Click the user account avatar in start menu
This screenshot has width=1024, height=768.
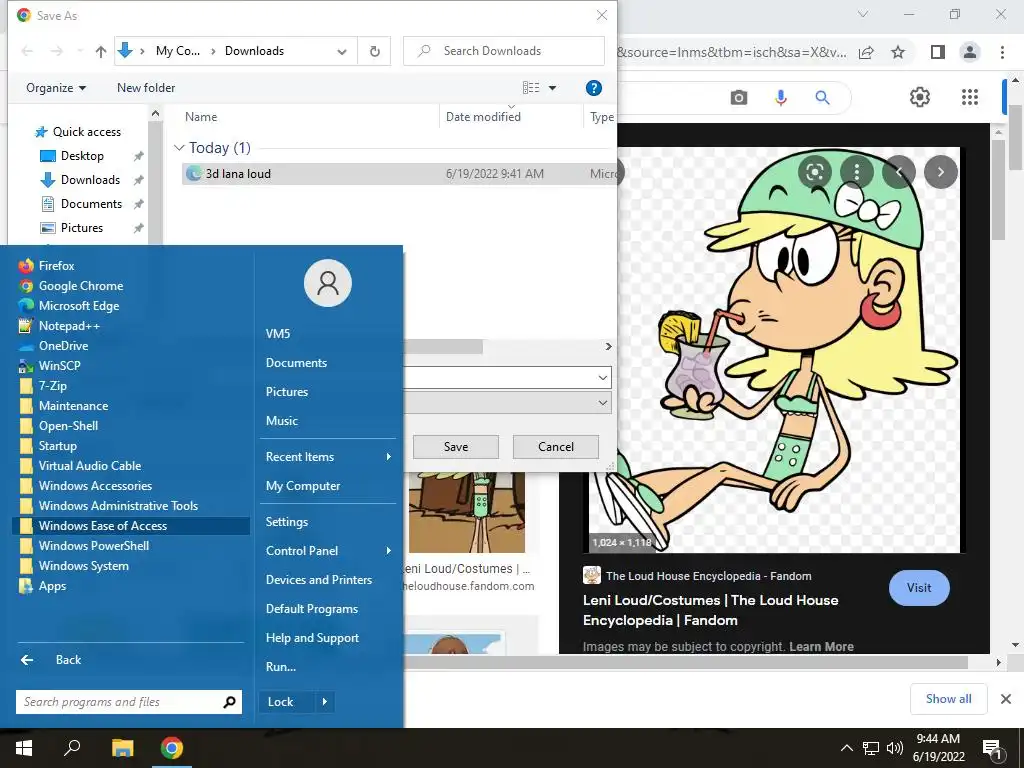(328, 283)
